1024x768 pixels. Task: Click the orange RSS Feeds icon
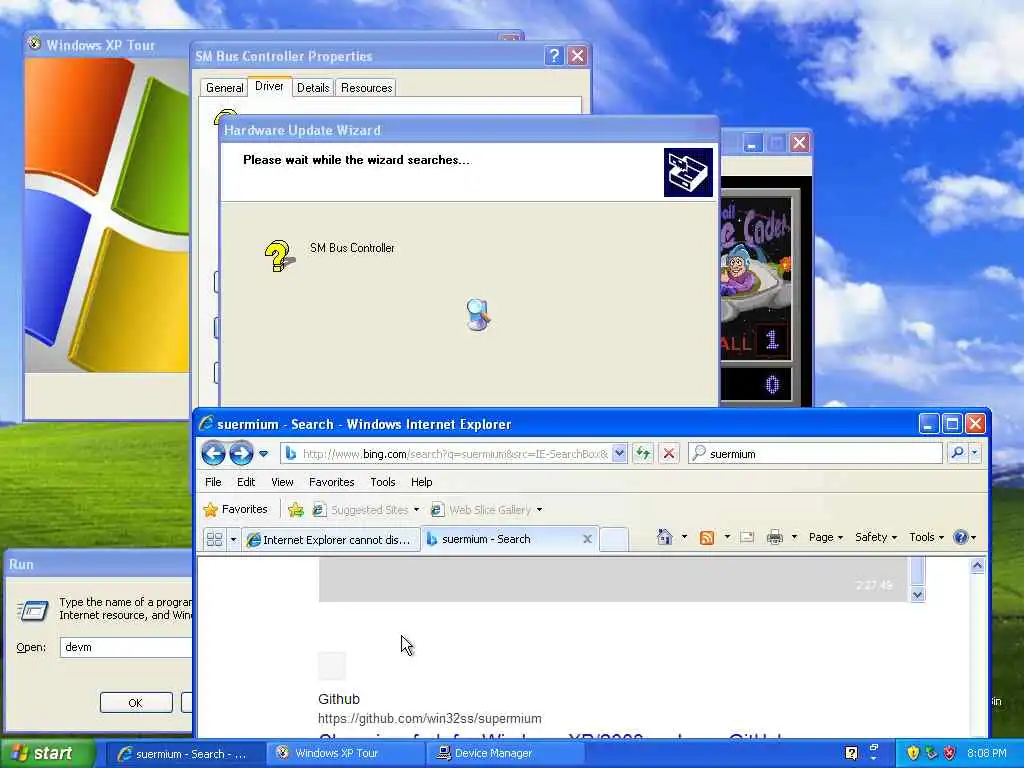point(707,537)
